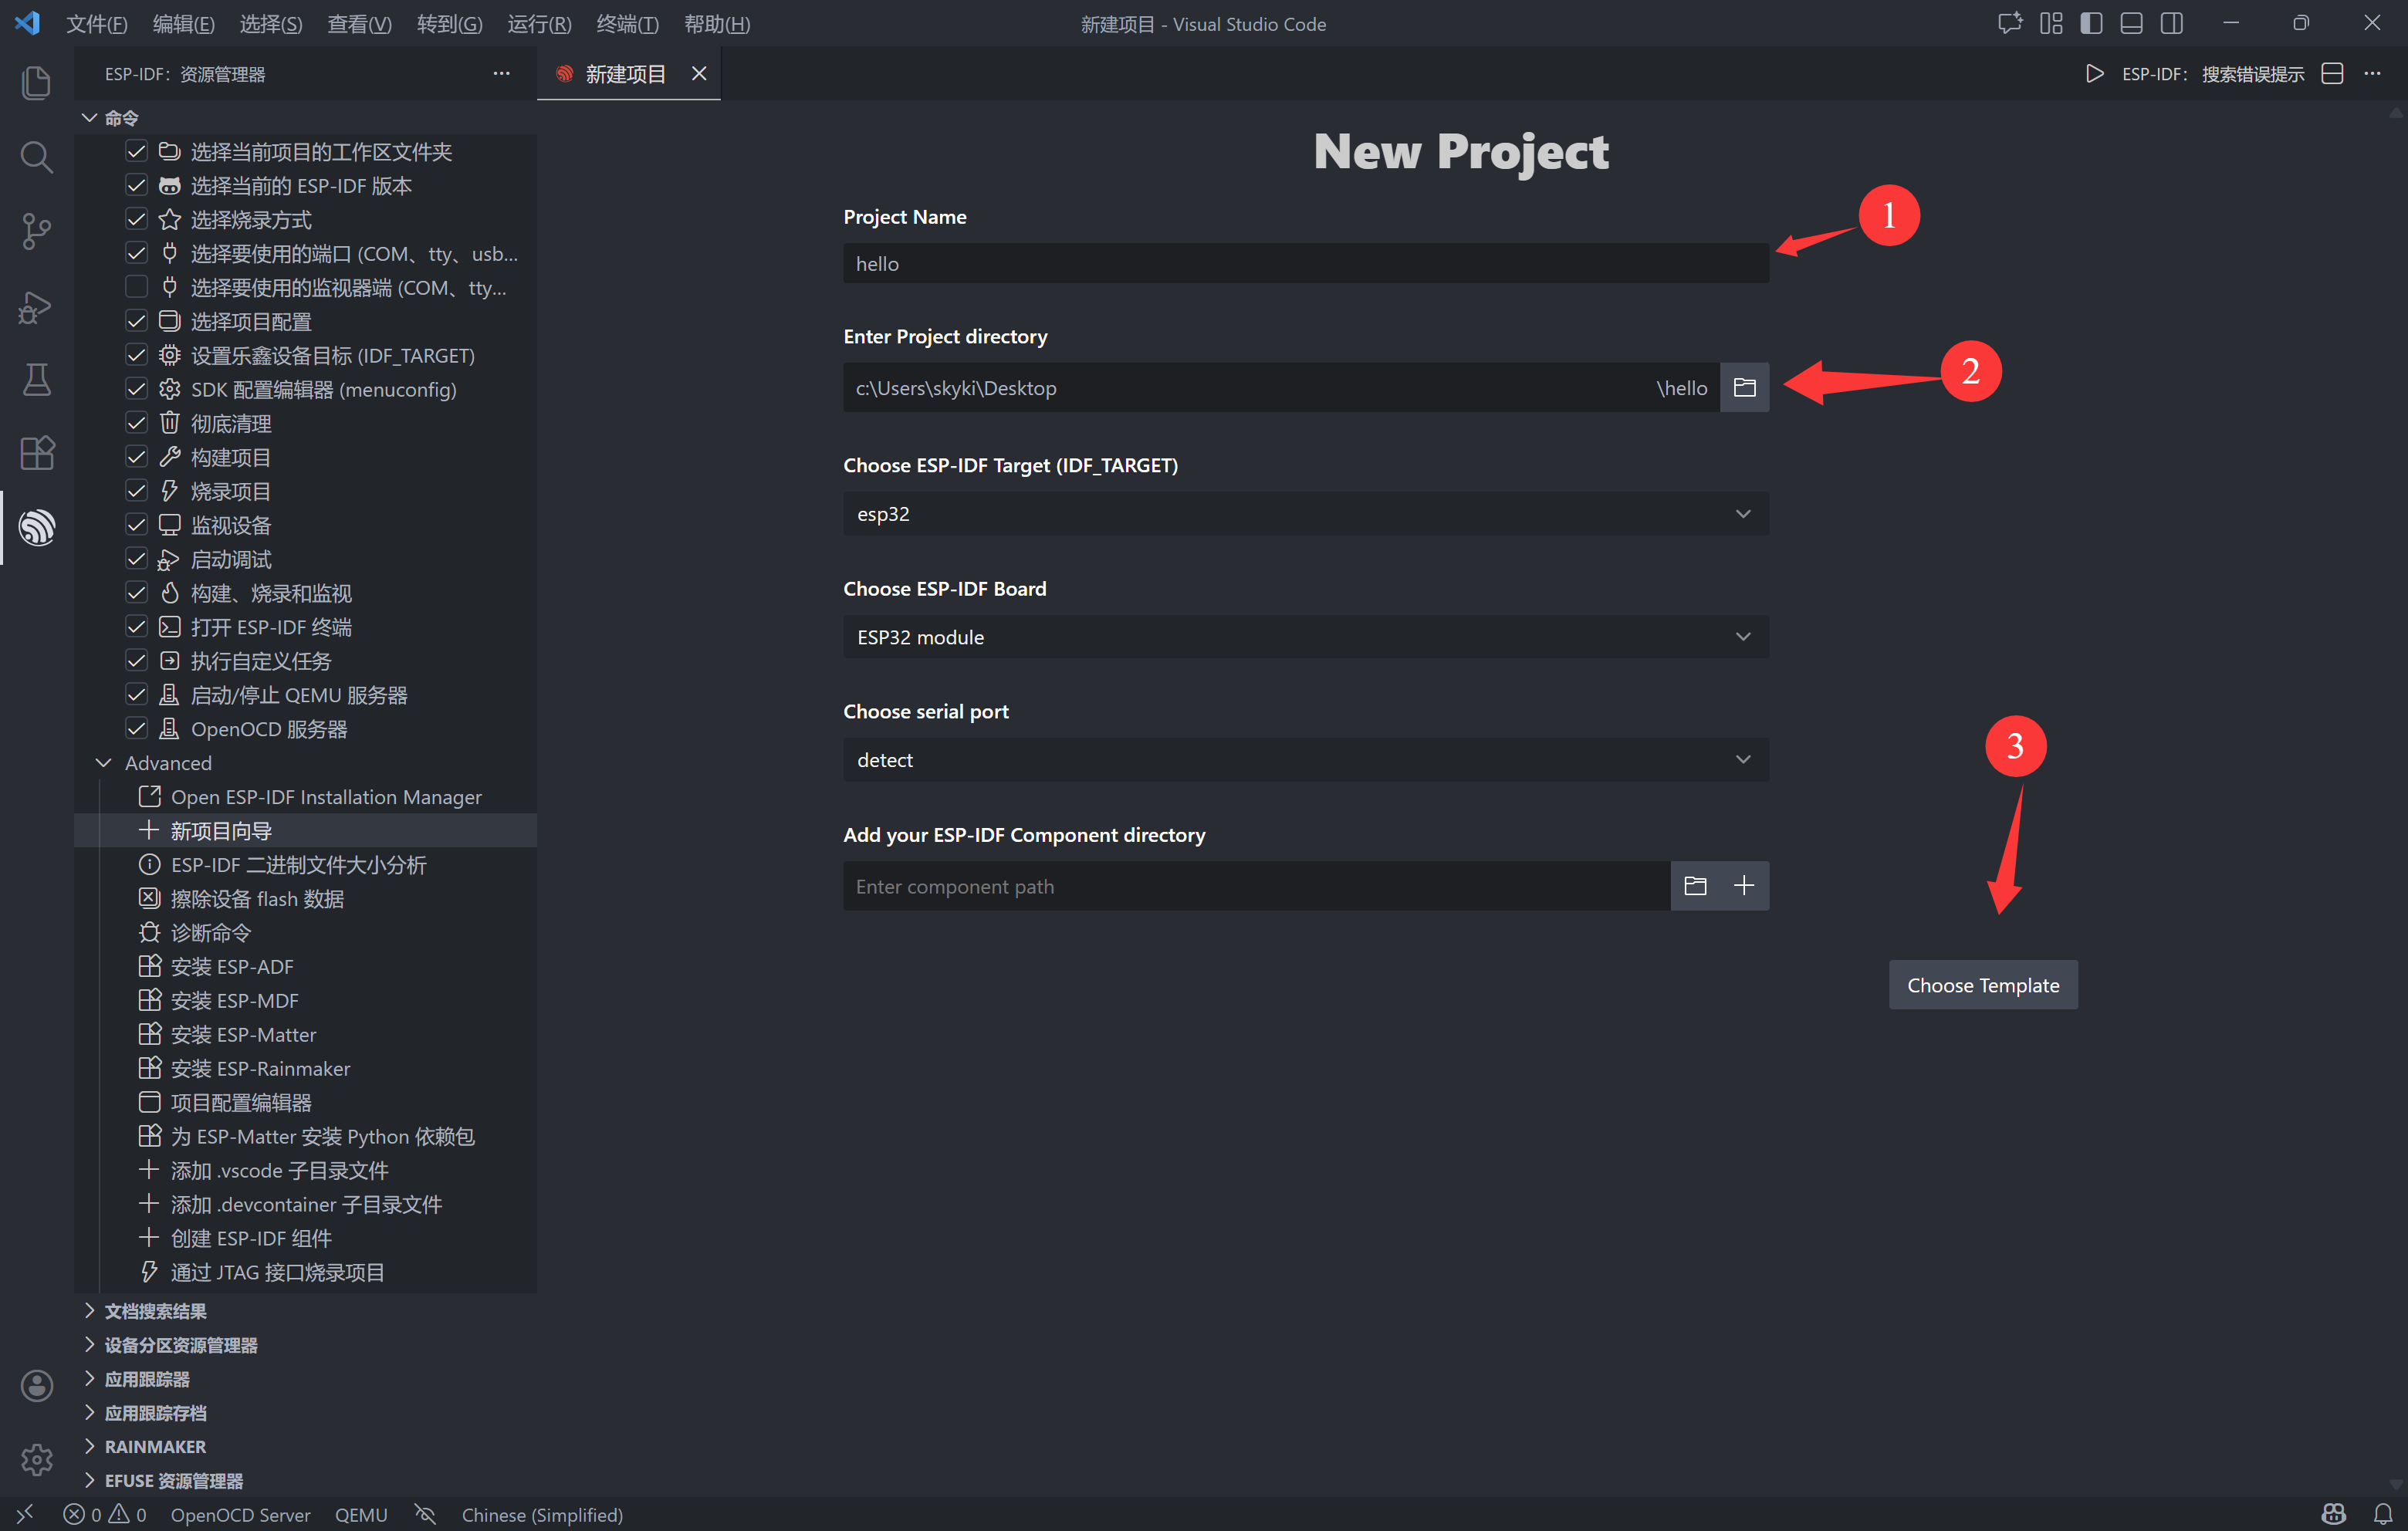Viewport: 2408px width, 1531px height.
Task: Click the Project Name input field
Action: [1305, 263]
